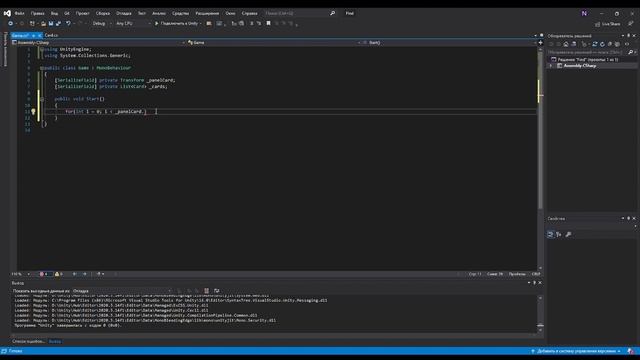Collapse the Start method region
Image resolution: width=640 pixels, height=360 pixels.
coord(42,99)
